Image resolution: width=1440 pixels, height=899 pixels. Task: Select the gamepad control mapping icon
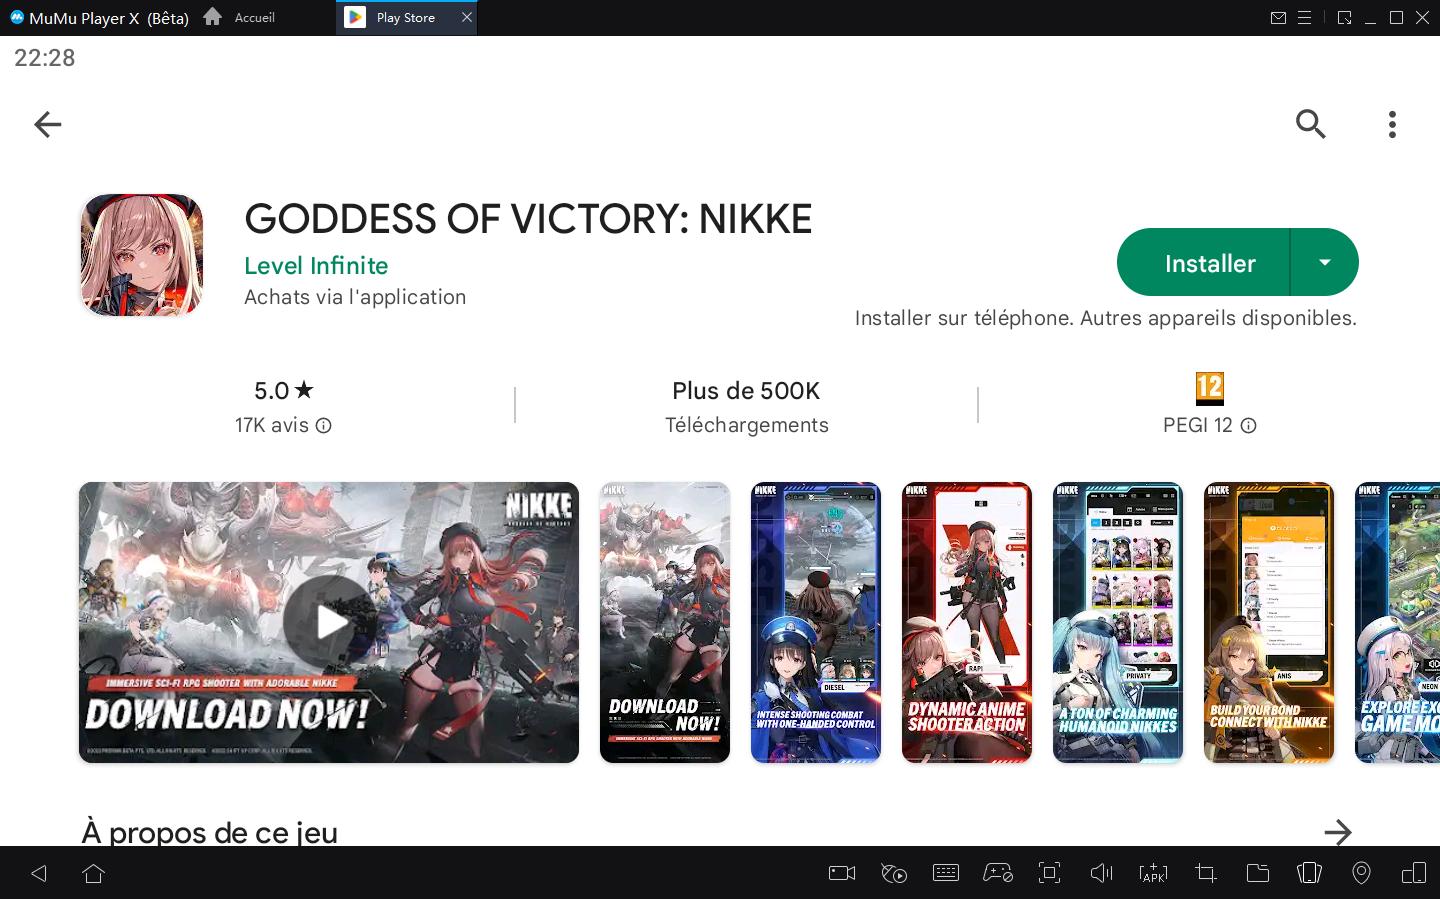998,872
